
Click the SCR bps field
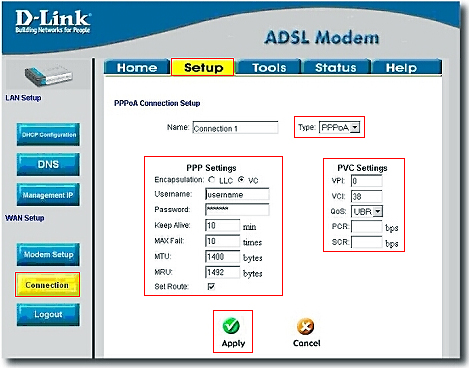(367, 242)
